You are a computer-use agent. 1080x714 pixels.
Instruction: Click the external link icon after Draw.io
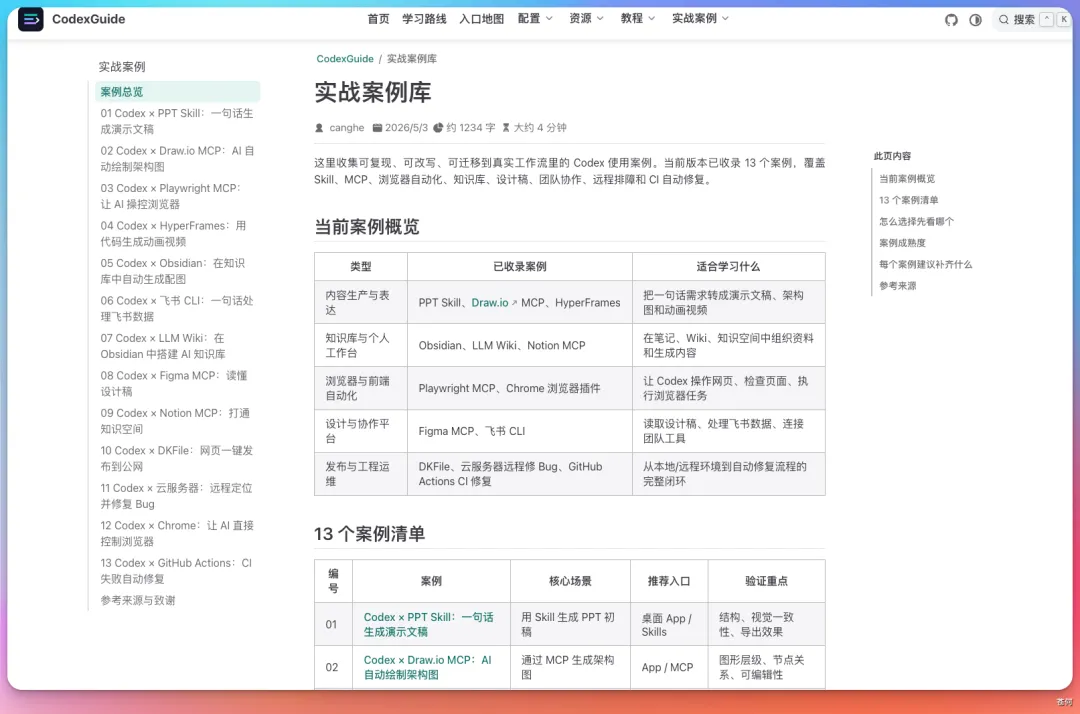click(x=514, y=303)
